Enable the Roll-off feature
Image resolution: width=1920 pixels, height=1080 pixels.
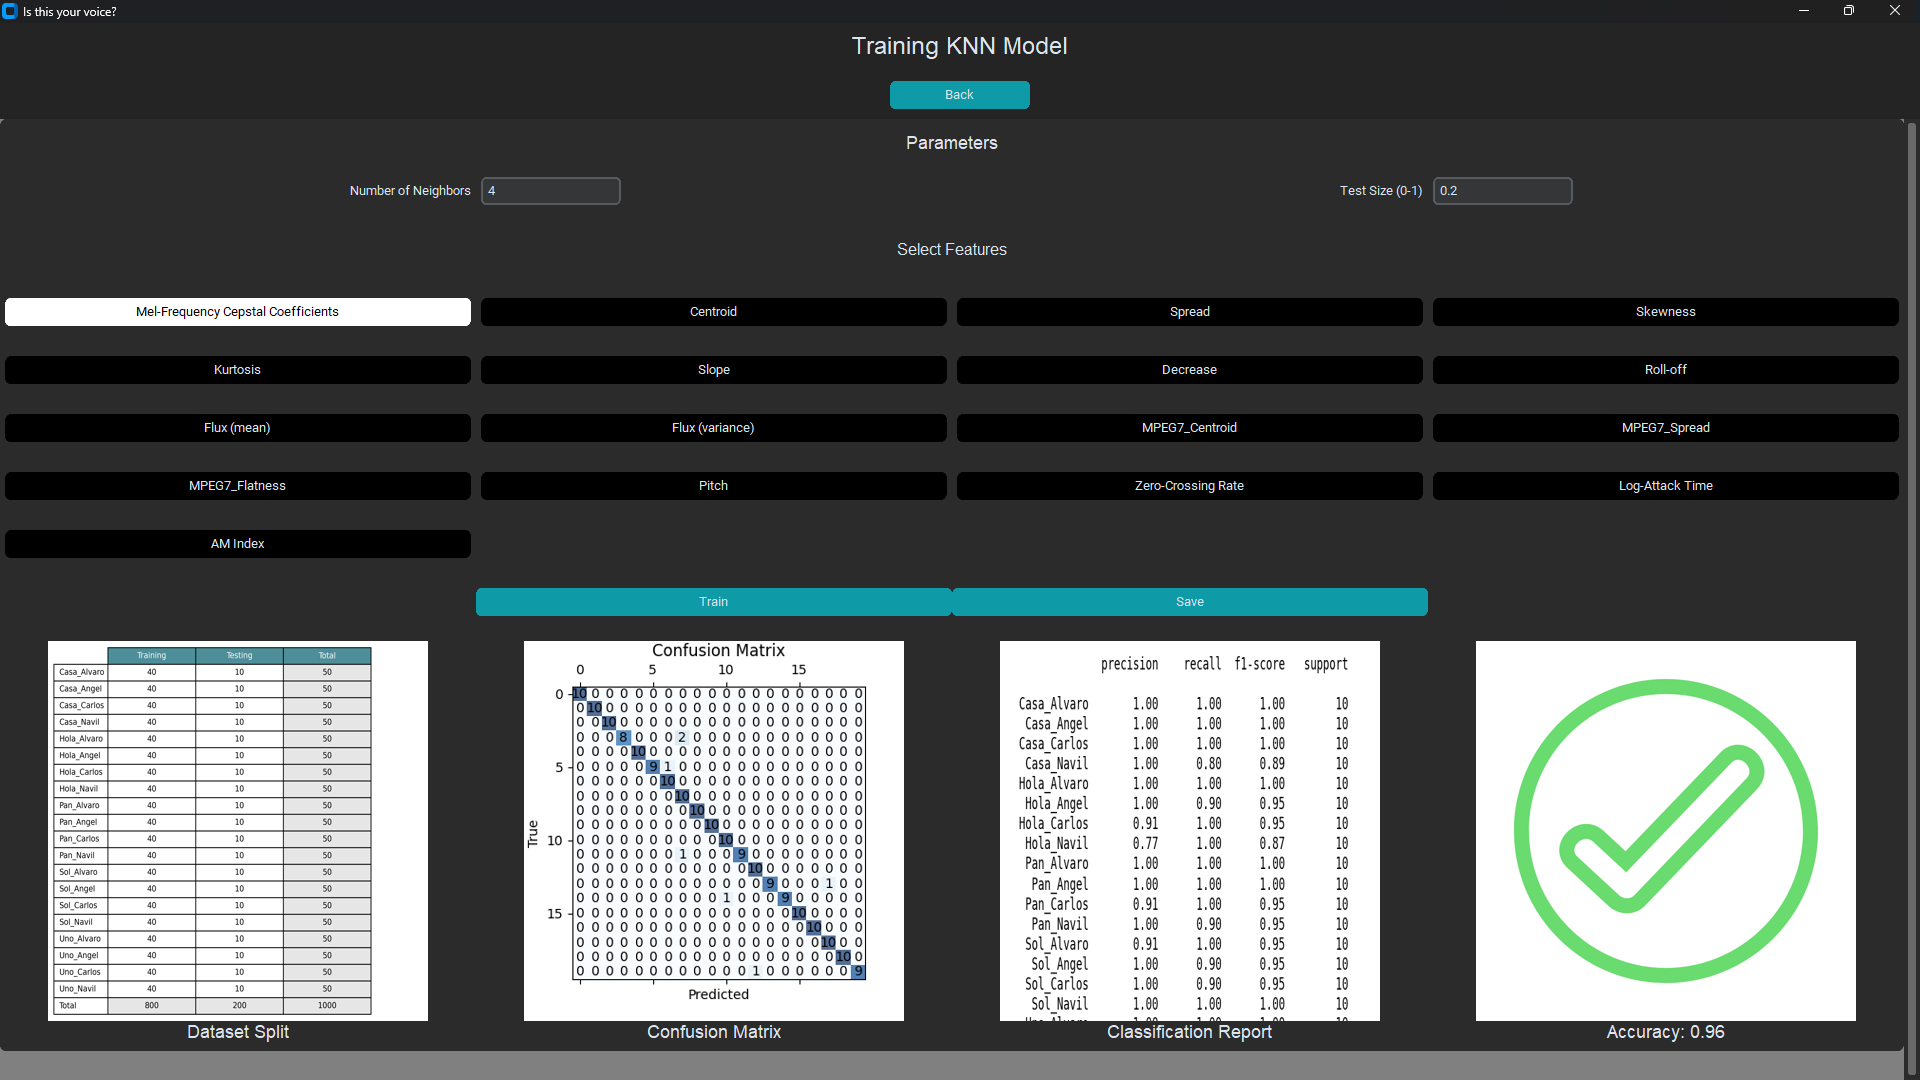(x=1665, y=369)
